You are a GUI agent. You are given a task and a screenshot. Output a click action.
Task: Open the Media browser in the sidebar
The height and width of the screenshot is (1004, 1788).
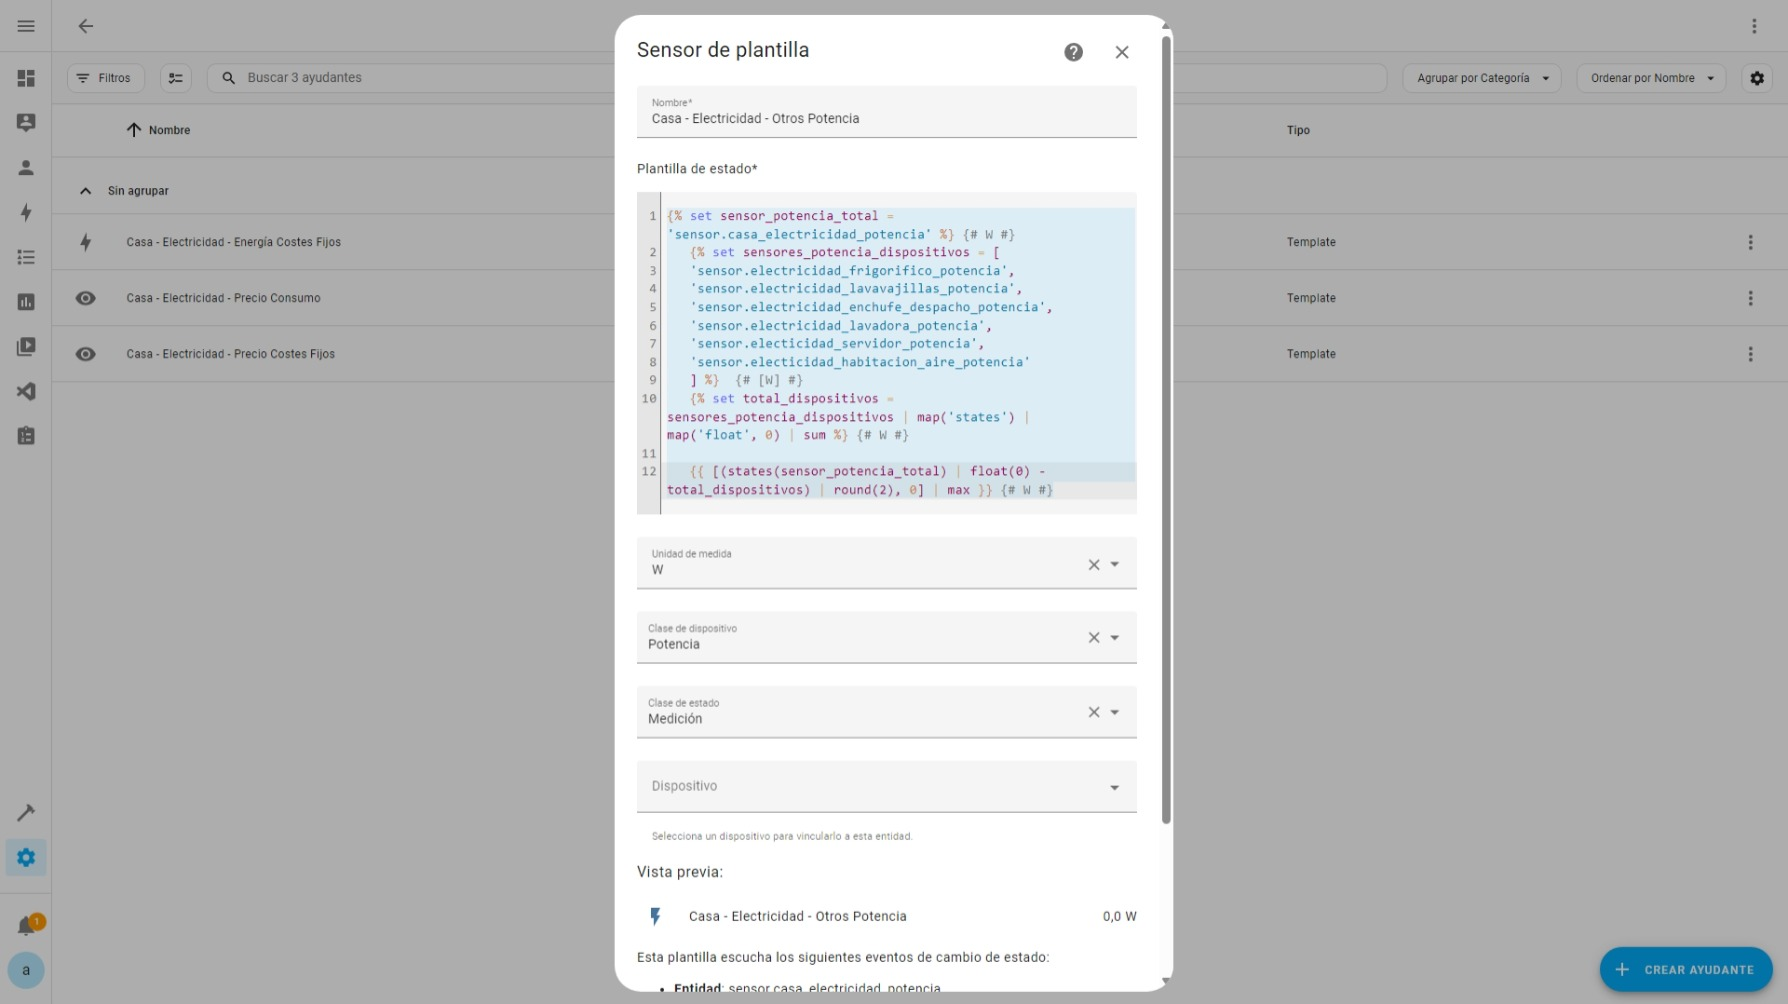[26, 346]
